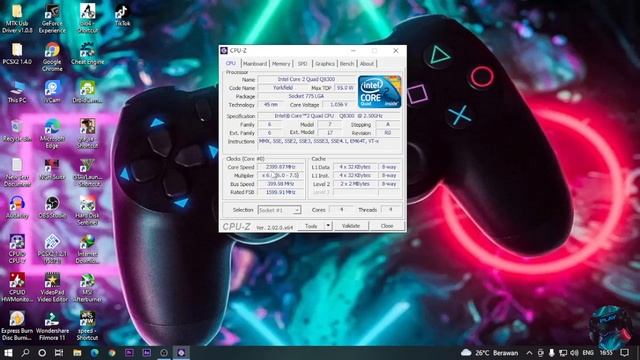This screenshot has height=360, width=640.
Task: Click the Core Voltage value field
Action: coord(339,105)
